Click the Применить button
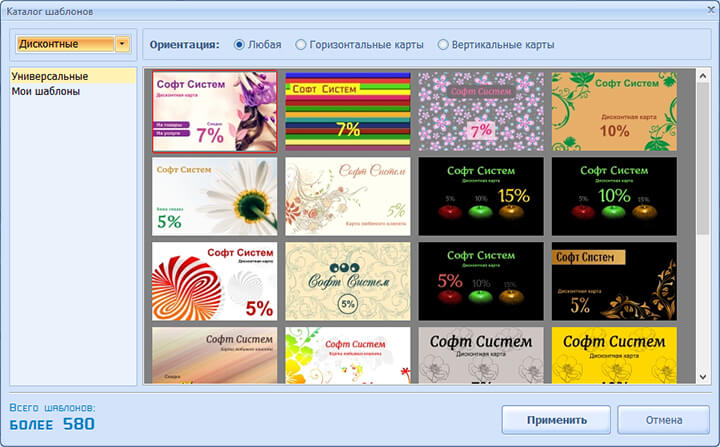Screen dimensions: 720x447 [556, 420]
